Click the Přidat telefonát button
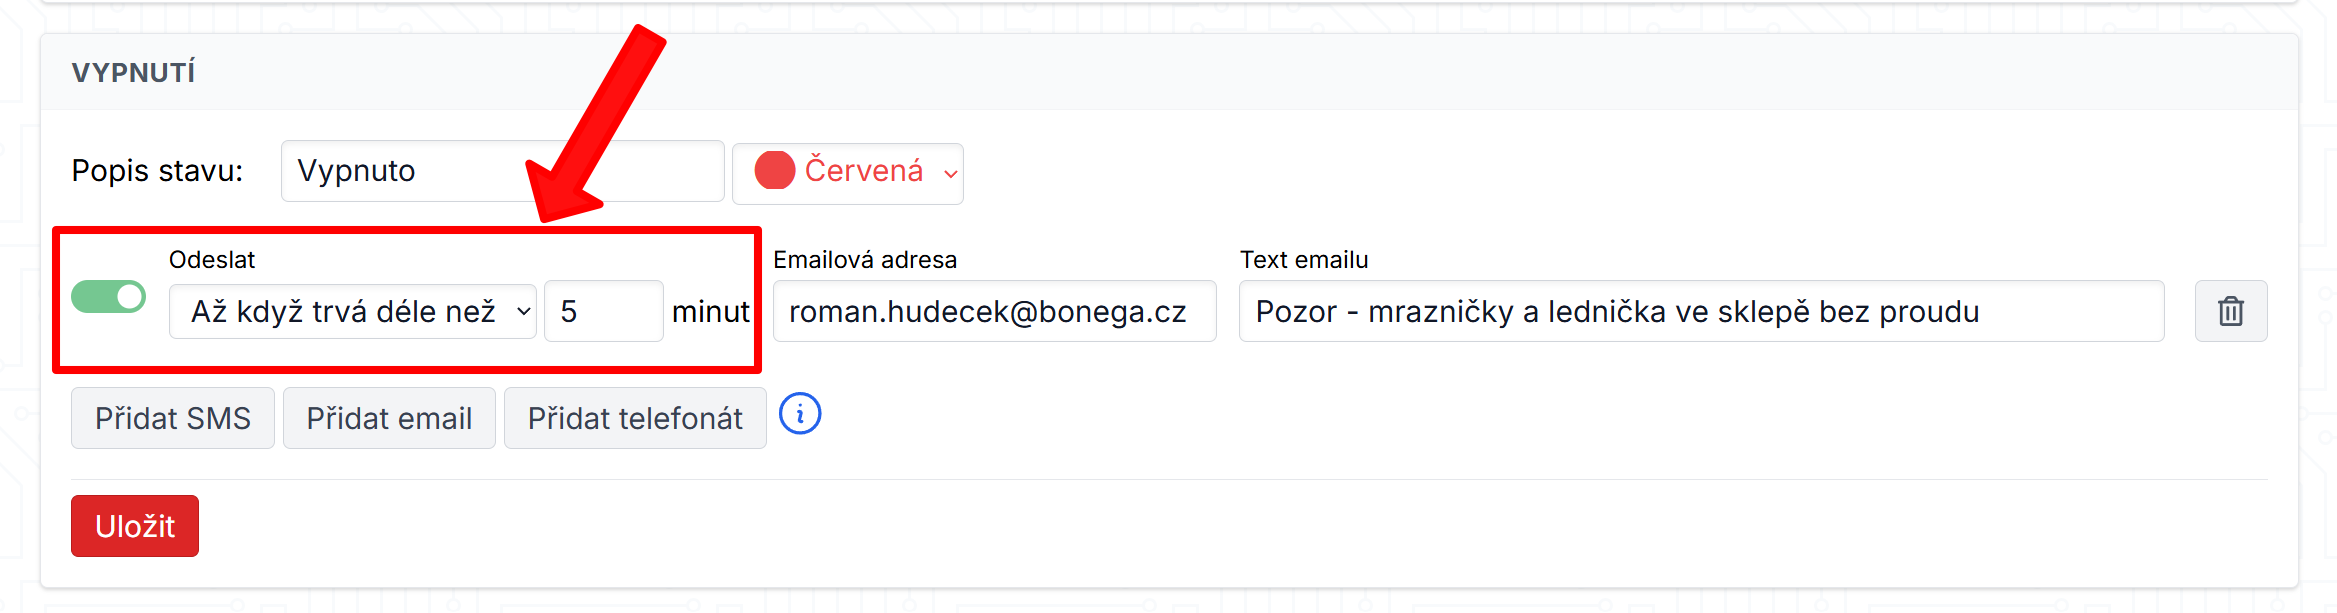This screenshot has width=2337, height=613. 635,418
